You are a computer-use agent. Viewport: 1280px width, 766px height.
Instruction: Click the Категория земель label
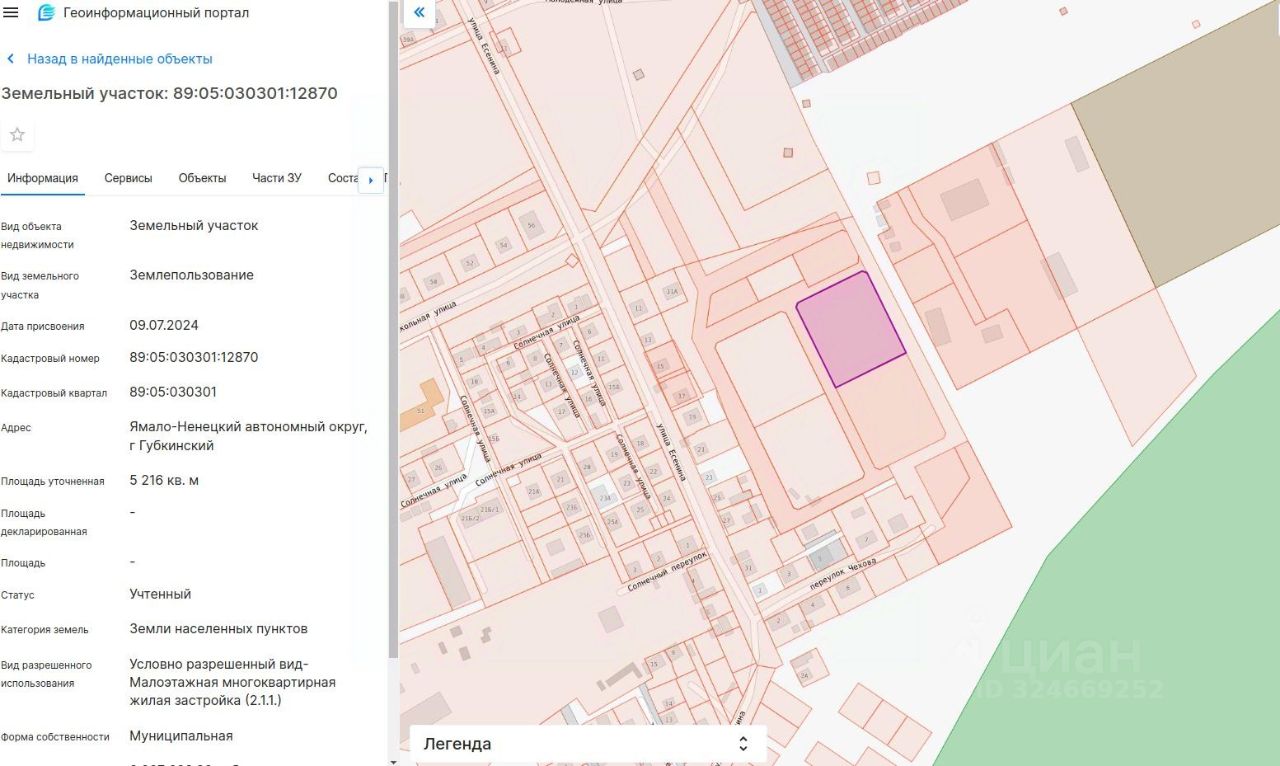pos(45,630)
